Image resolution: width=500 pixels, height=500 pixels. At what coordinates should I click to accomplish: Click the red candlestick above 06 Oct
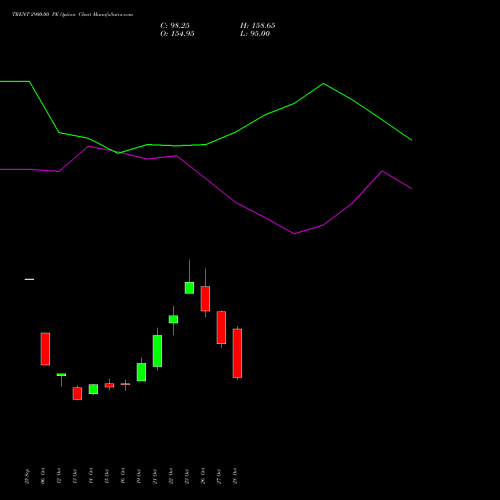(x=45, y=349)
